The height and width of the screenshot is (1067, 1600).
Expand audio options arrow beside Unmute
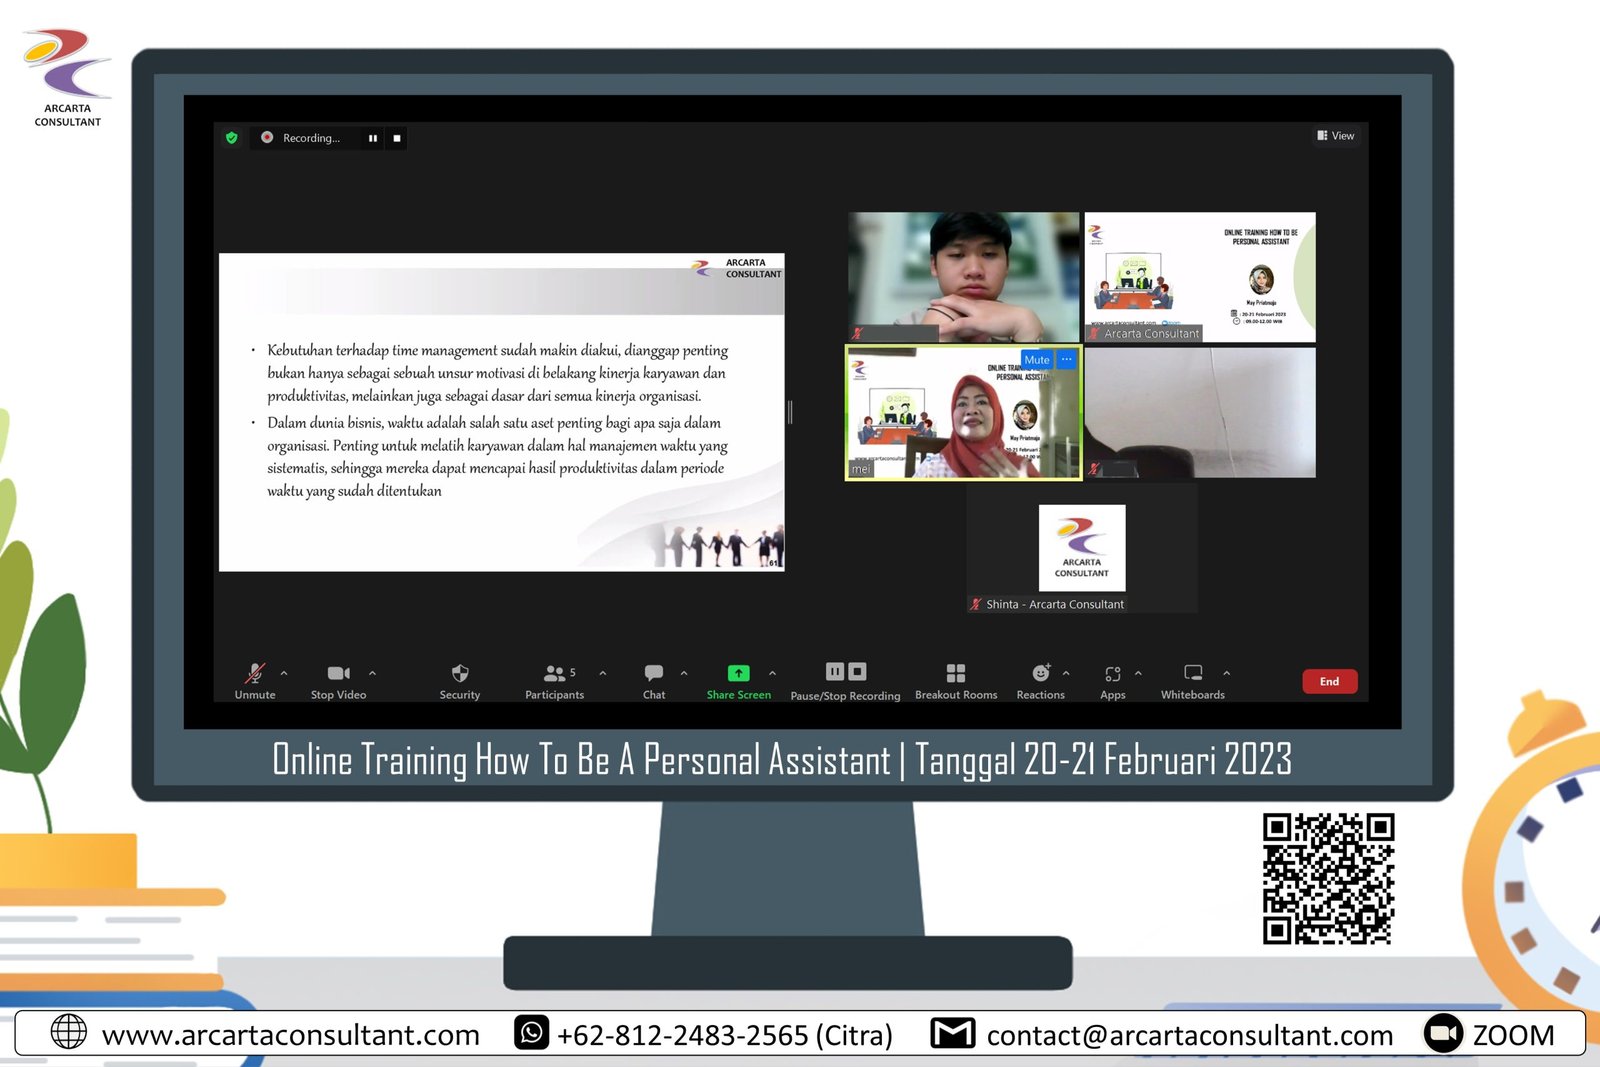284,673
